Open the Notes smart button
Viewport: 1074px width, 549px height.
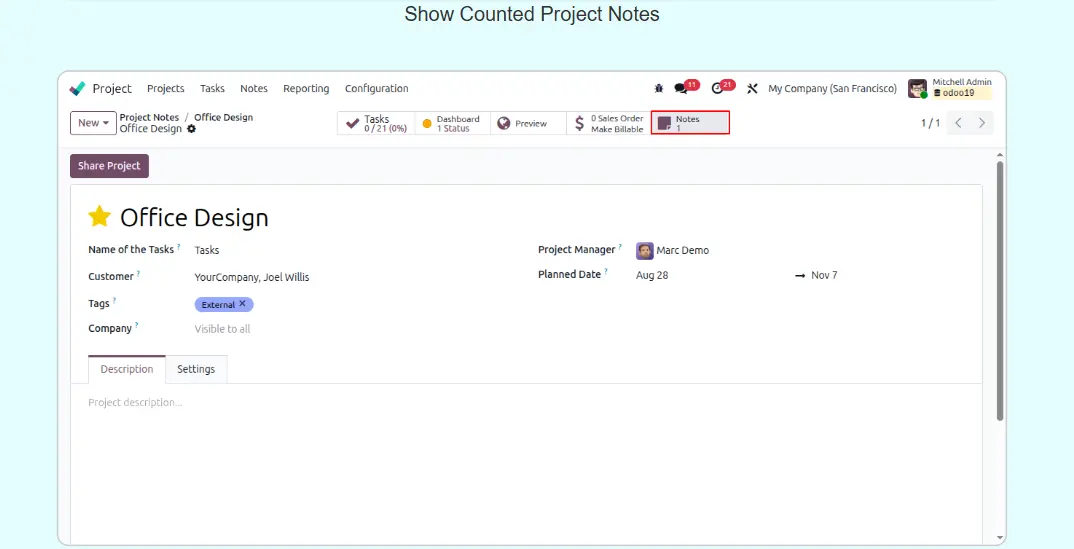[x=690, y=123]
